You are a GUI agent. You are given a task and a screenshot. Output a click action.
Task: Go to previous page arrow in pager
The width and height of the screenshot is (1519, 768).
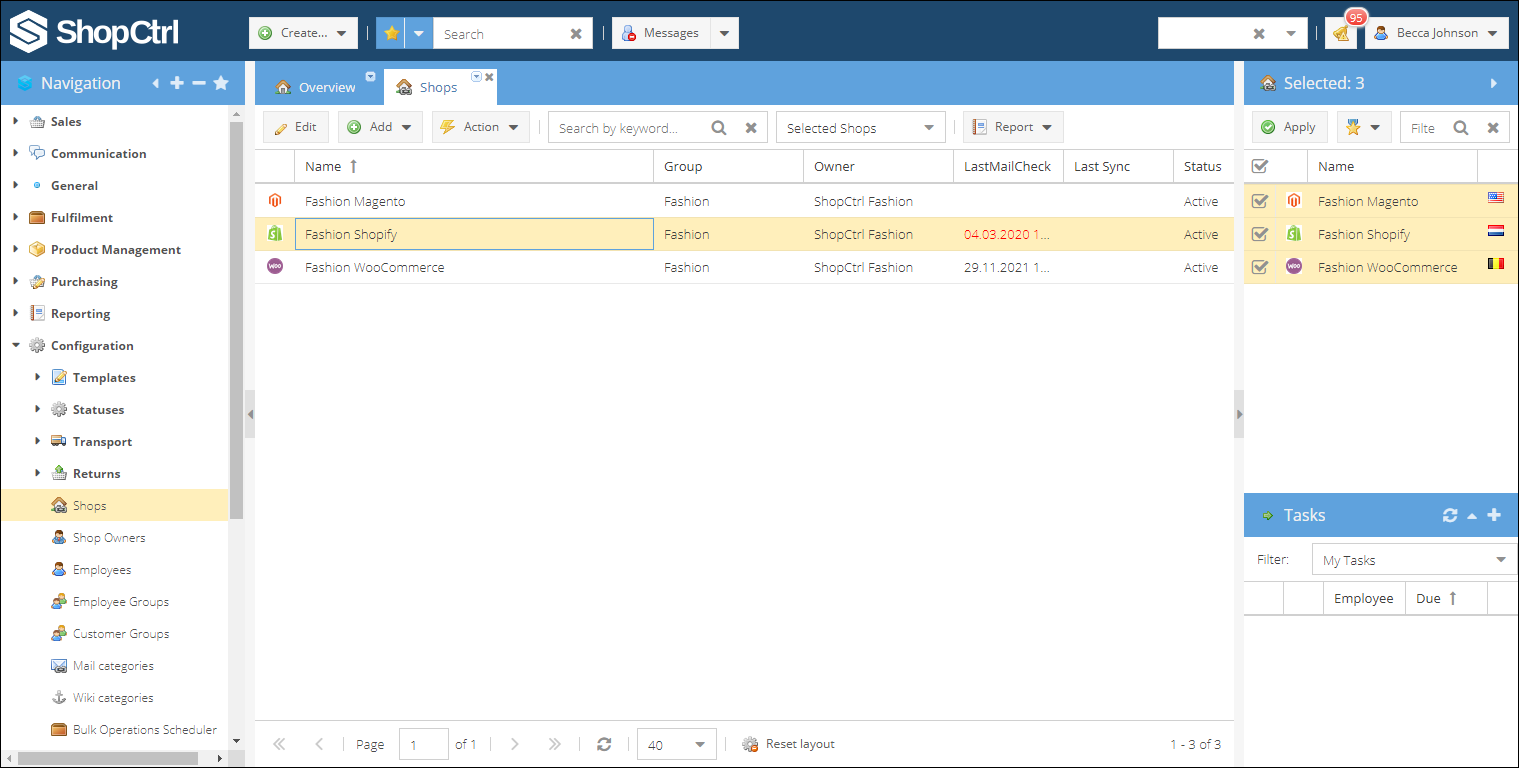point(319,744)
